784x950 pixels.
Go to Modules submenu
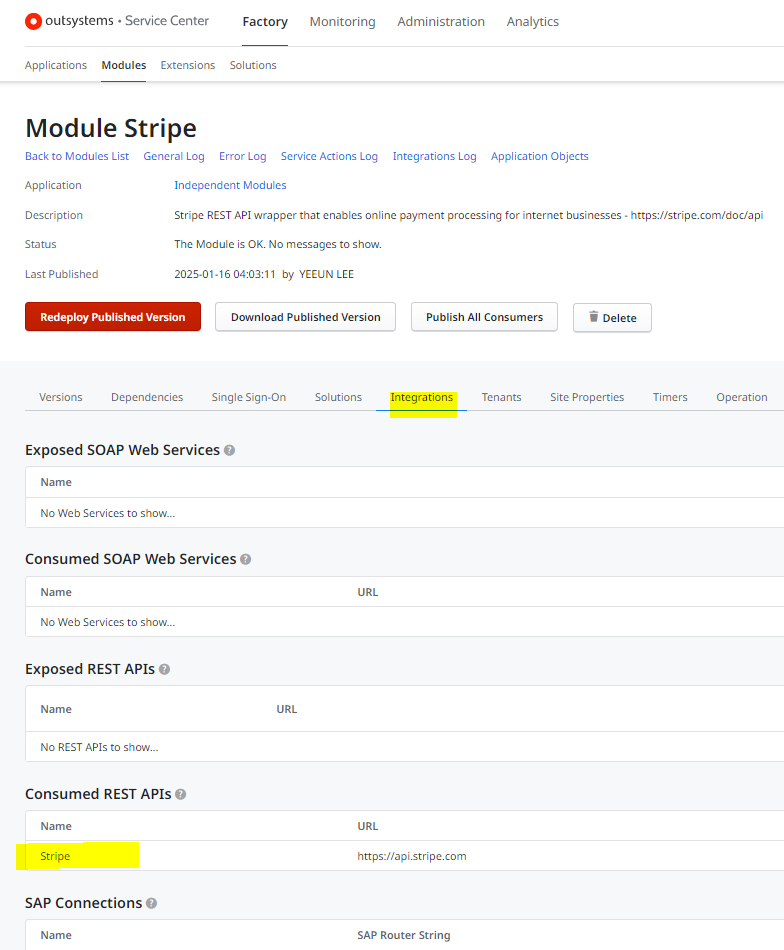tap(124, 65)
